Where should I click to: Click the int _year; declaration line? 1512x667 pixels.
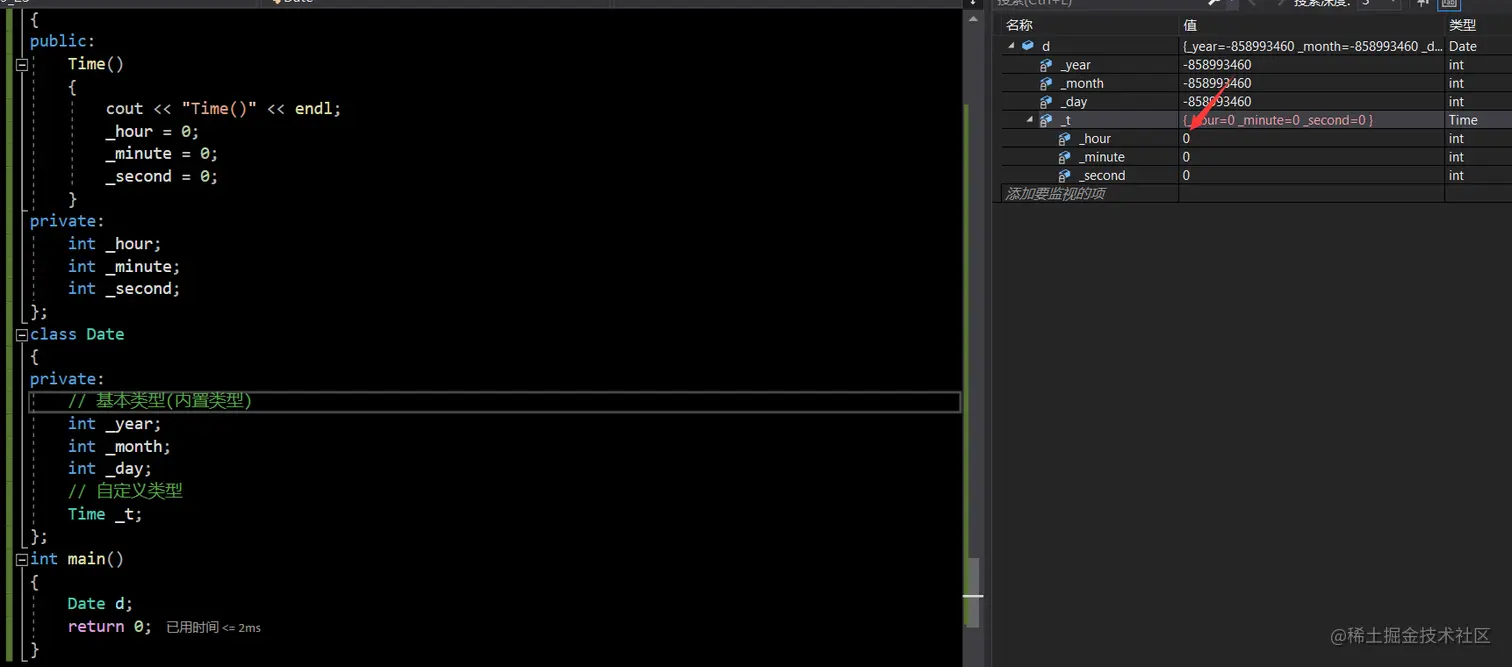coord(114,424)
